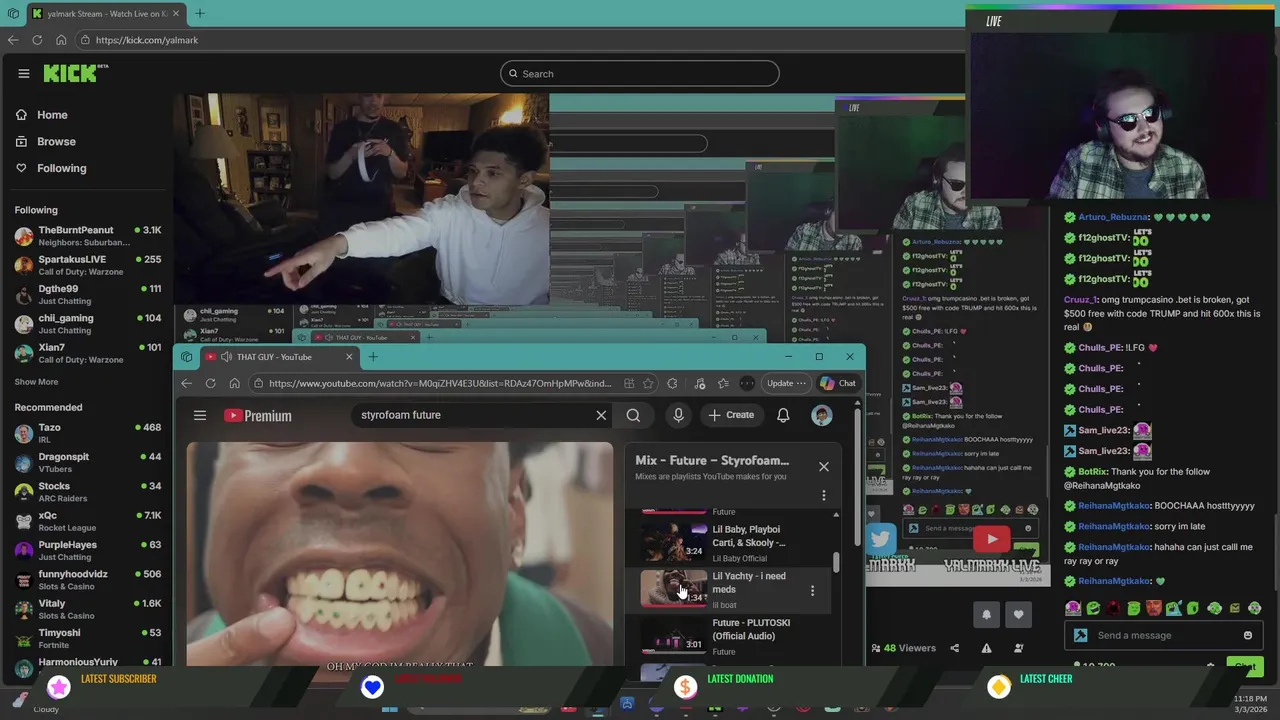Open Dgthe999 channel in Following list
Viewport: 1280px width, 720px height.
pos(87,294)
